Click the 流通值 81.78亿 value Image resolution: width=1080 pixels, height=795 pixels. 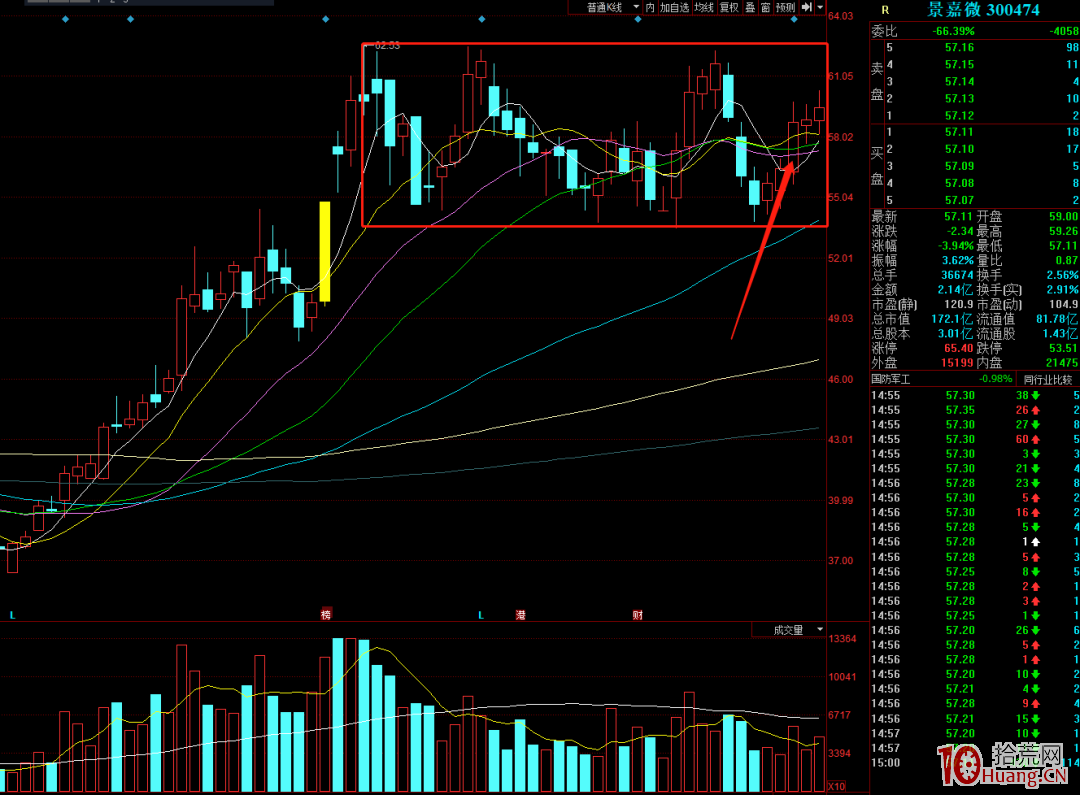coord(1057,319)
